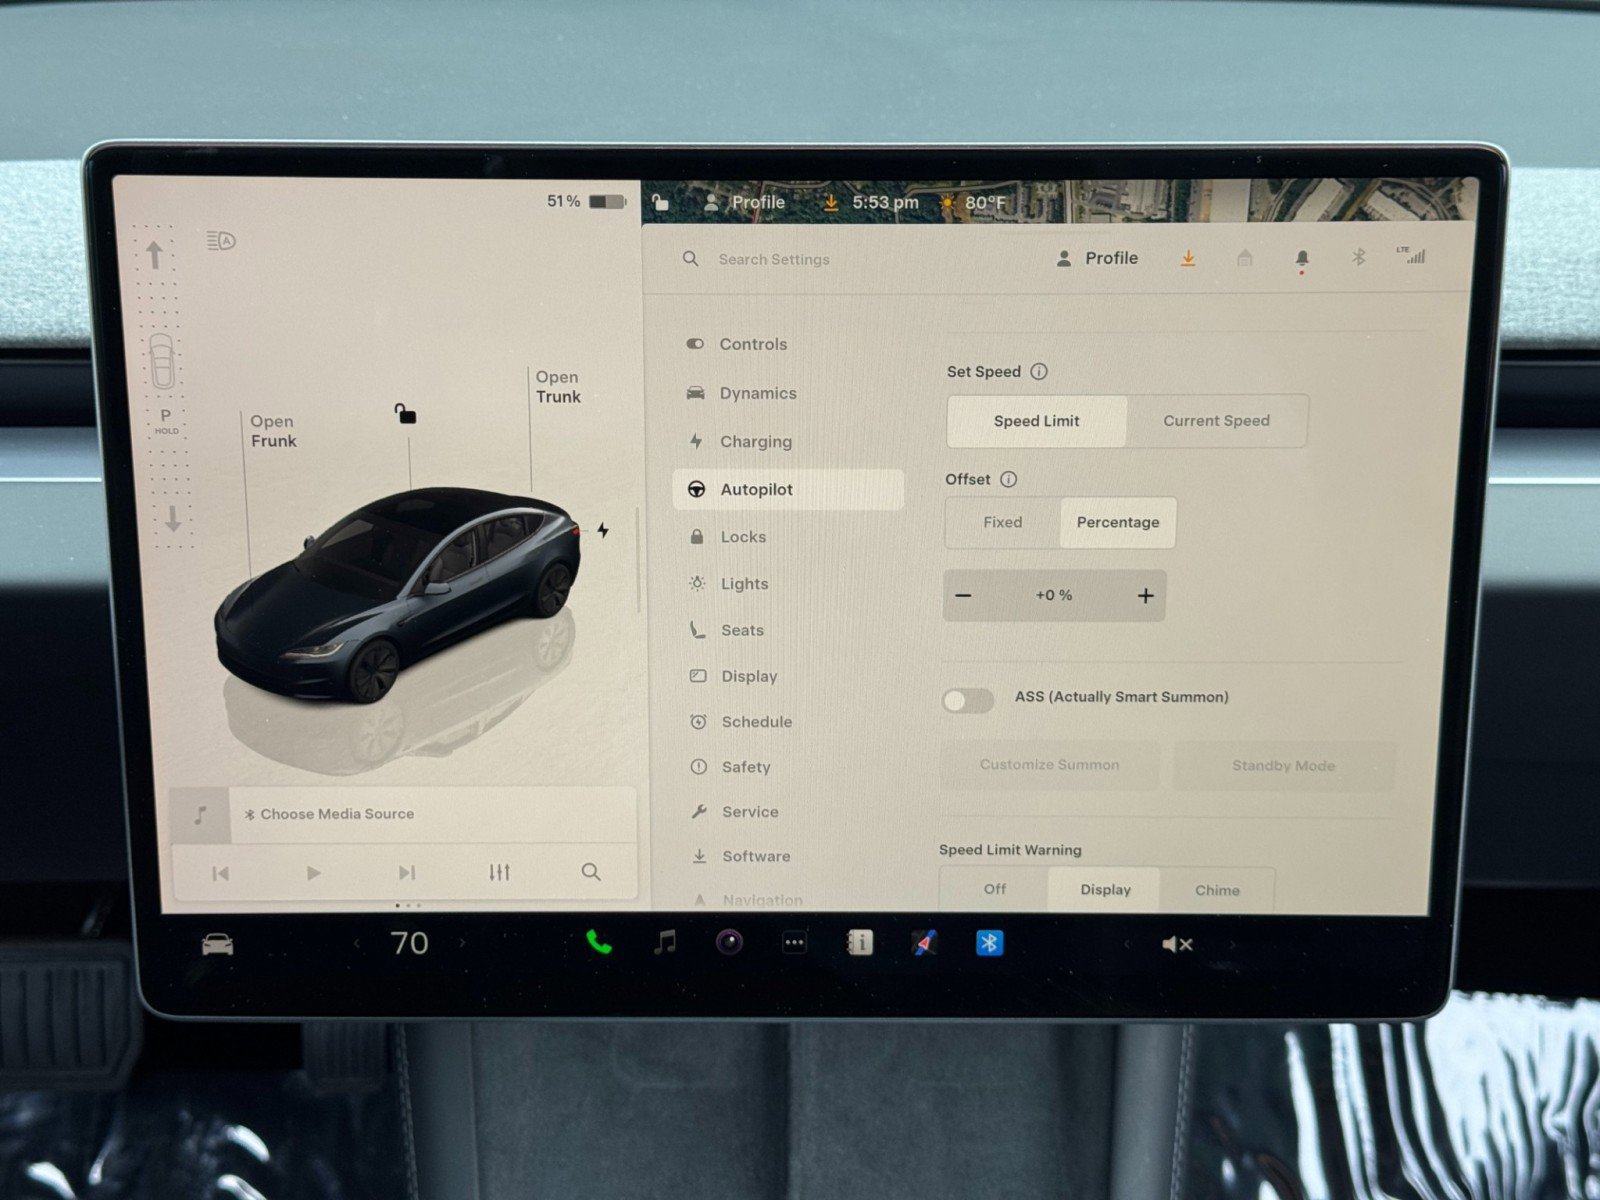
Task: Toggle ASS (Actually Smart Summon) switch
Action: [x=967, y=701]
